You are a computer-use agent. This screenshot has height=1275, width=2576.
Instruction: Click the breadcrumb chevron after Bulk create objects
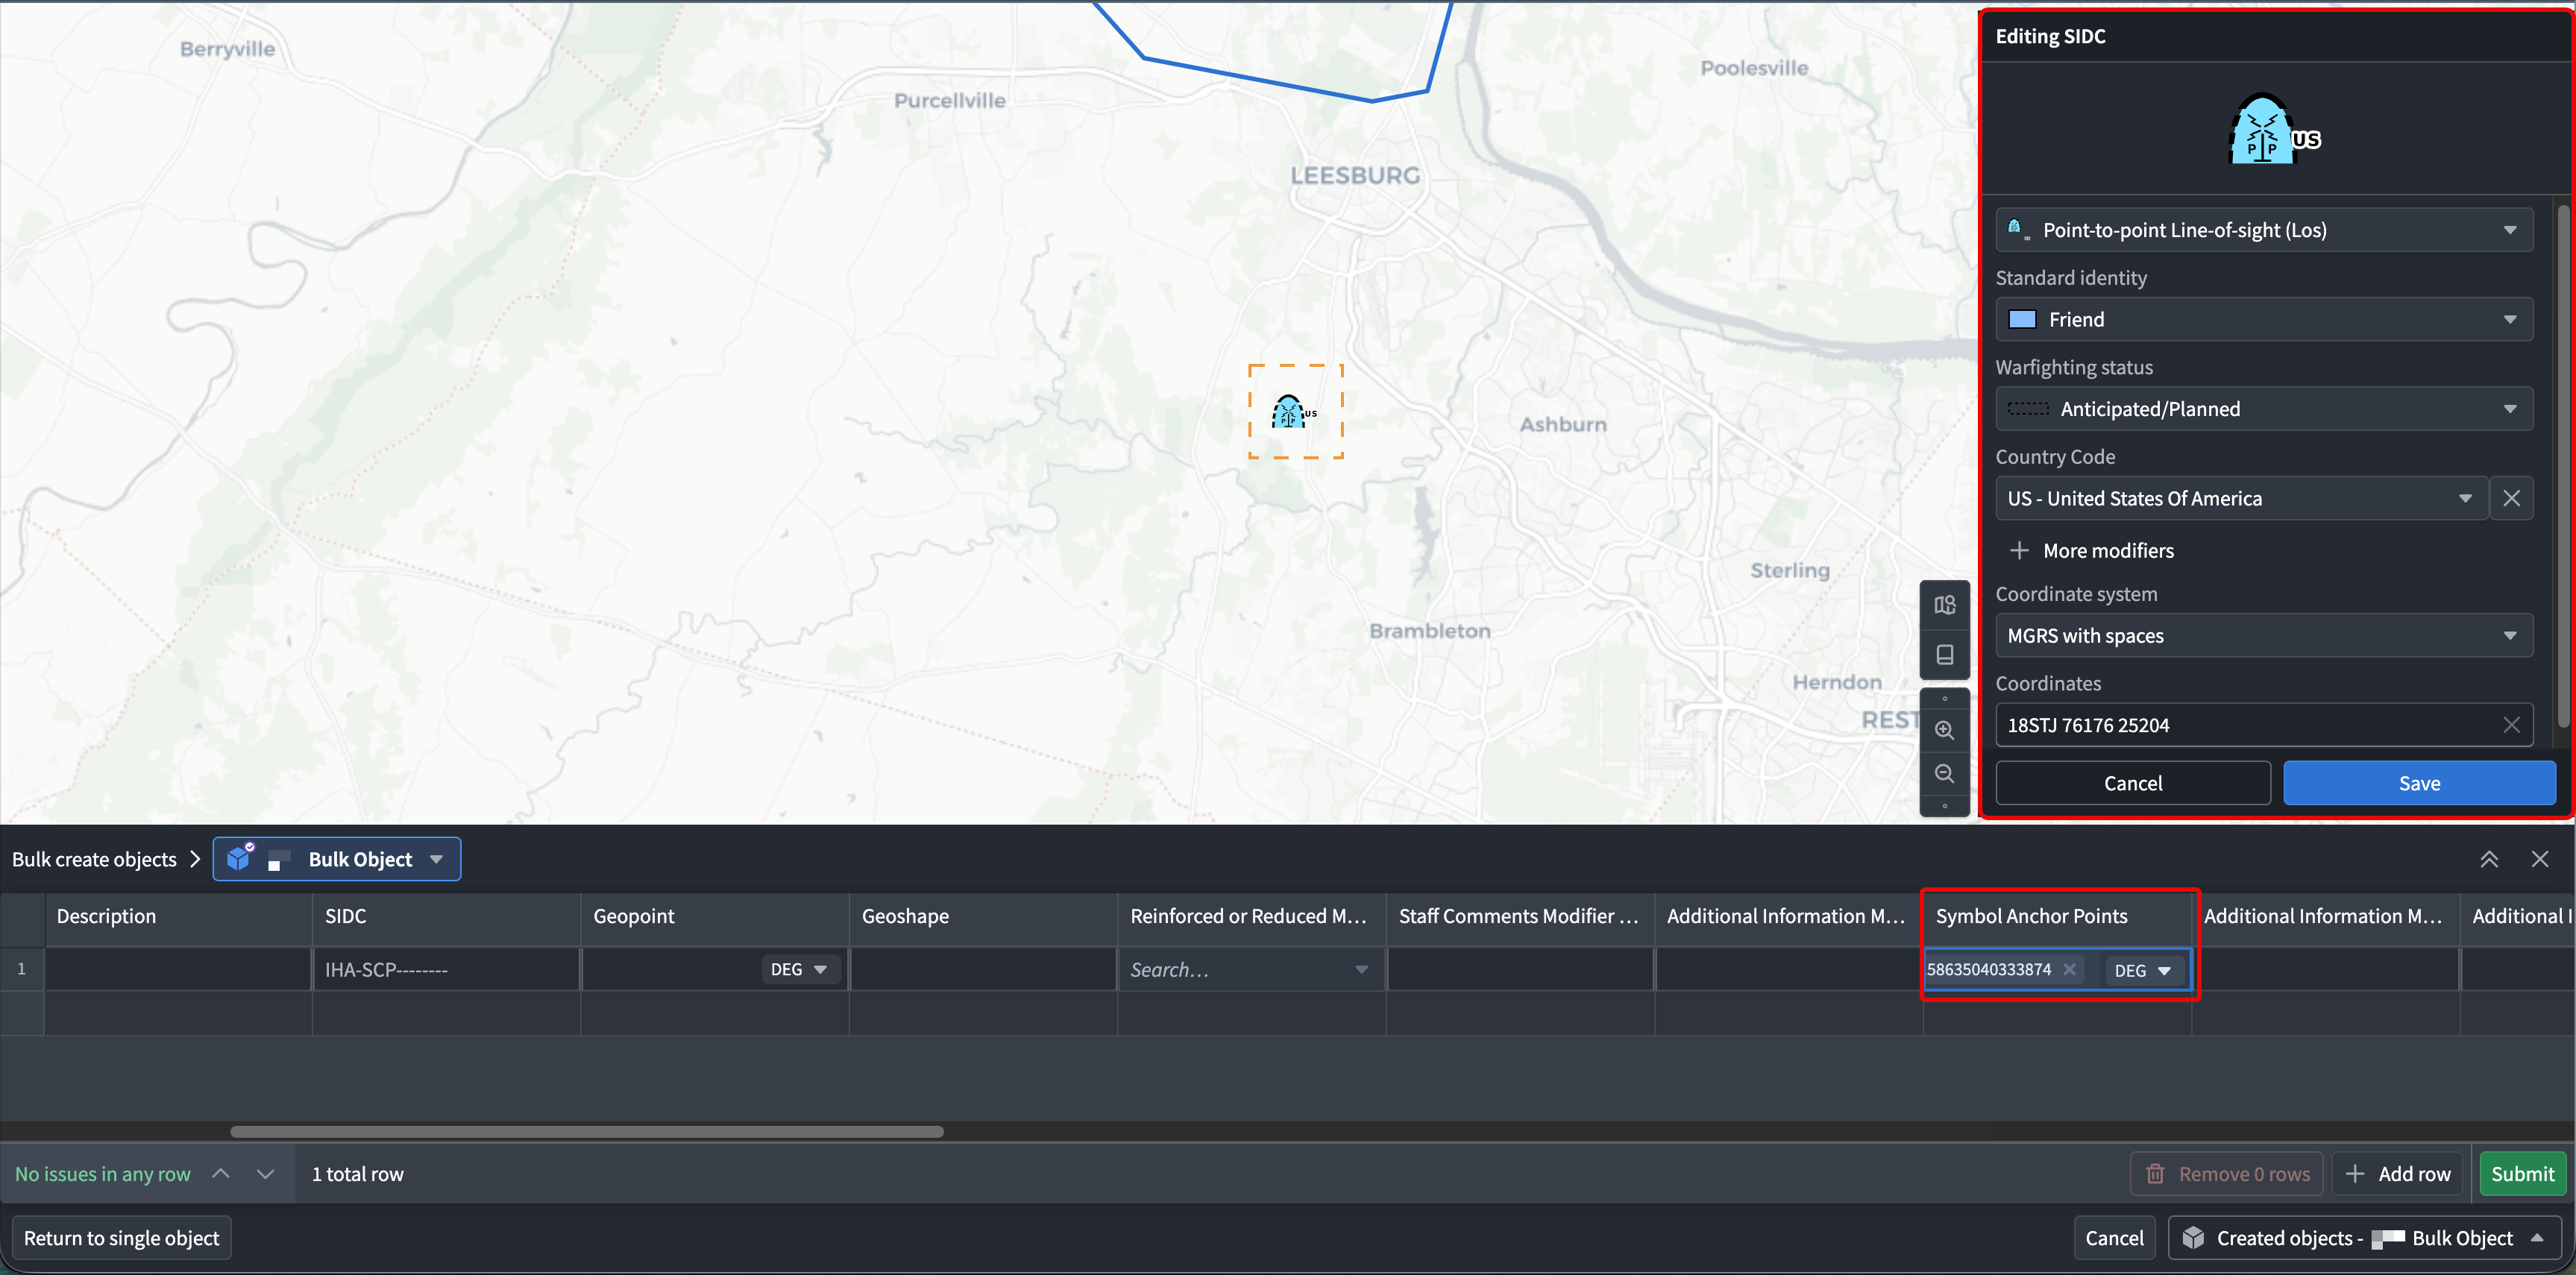[195, 859]
